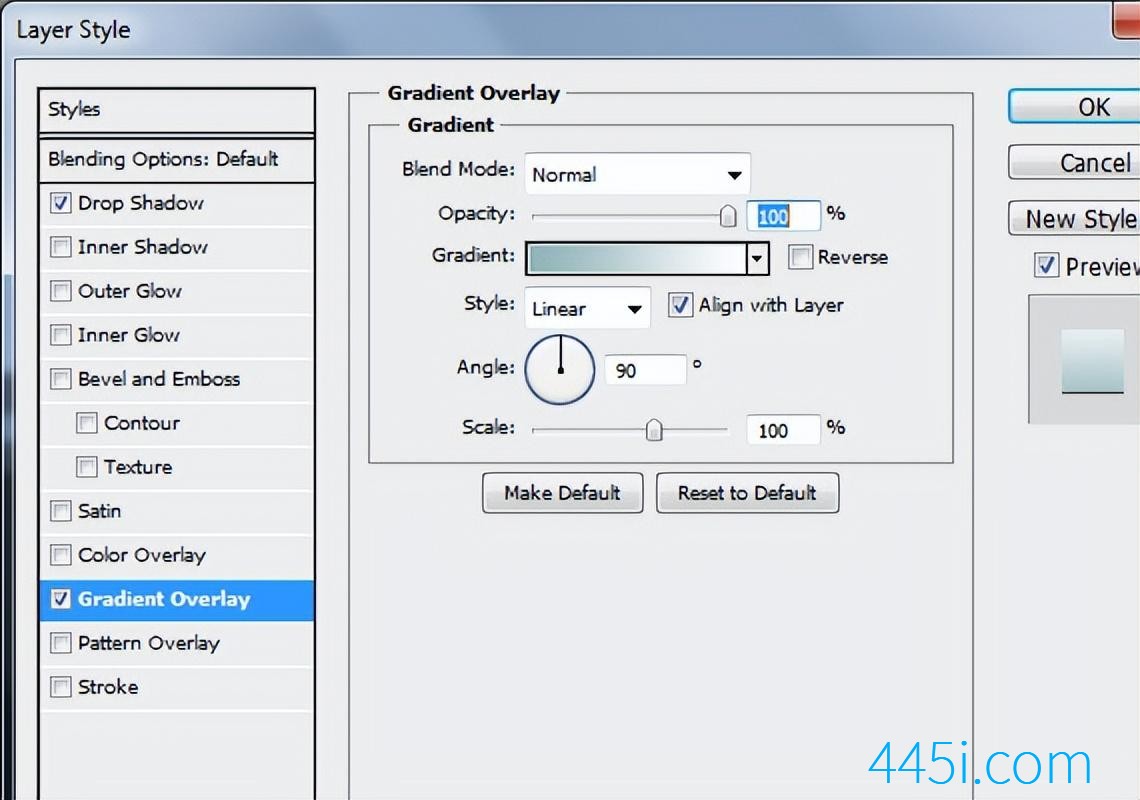The width and height of the screenshot is (1140, 800).
Task: Open the gradient editor via swatch
Action: tap(637, 258)
